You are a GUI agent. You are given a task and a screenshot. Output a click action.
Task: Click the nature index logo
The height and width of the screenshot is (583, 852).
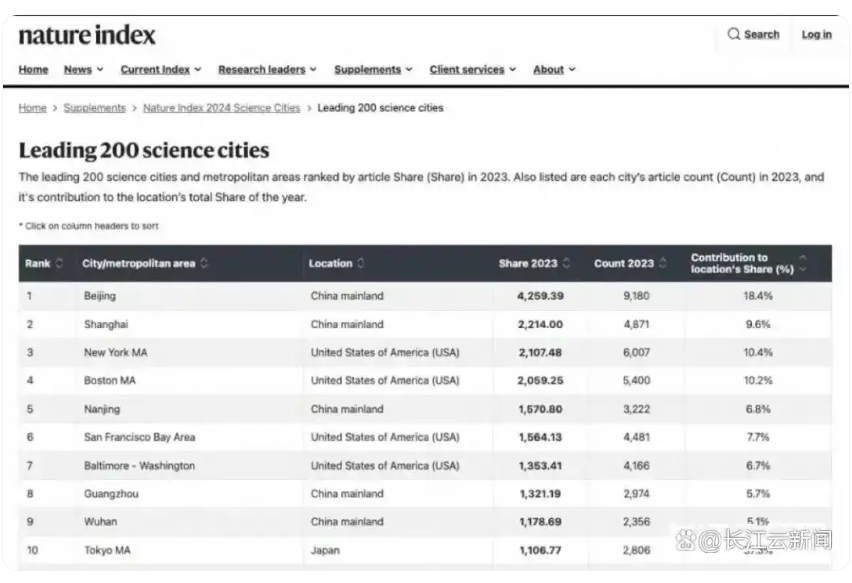coord(87,36)
